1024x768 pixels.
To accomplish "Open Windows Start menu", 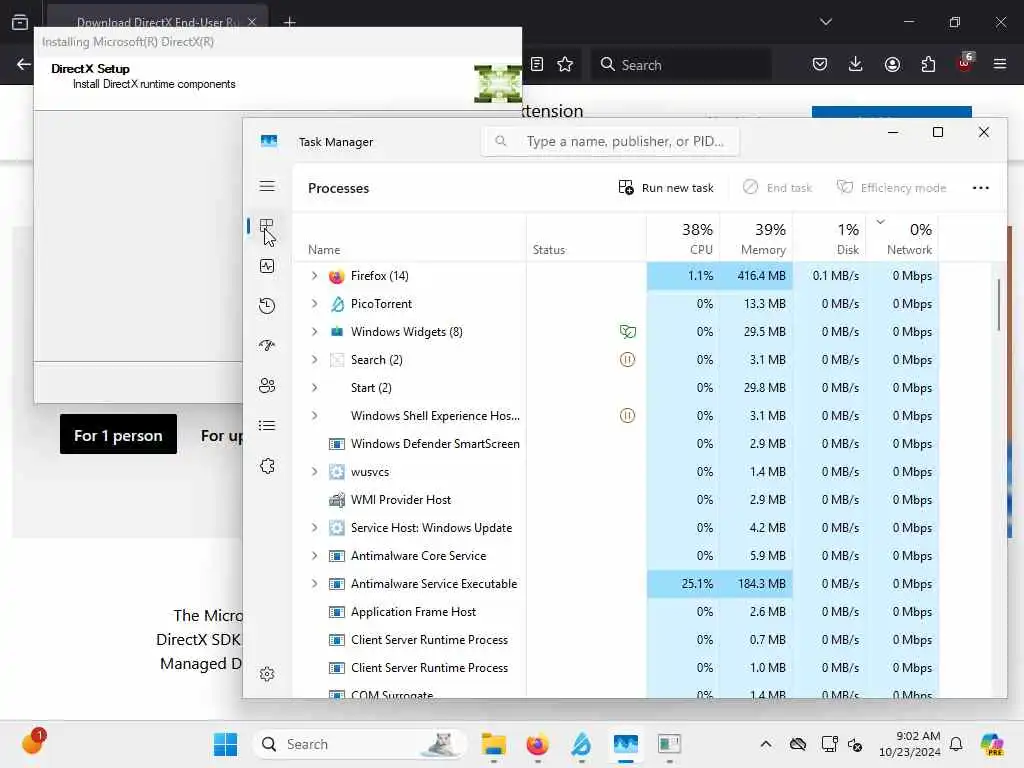I will coord(225,744).
